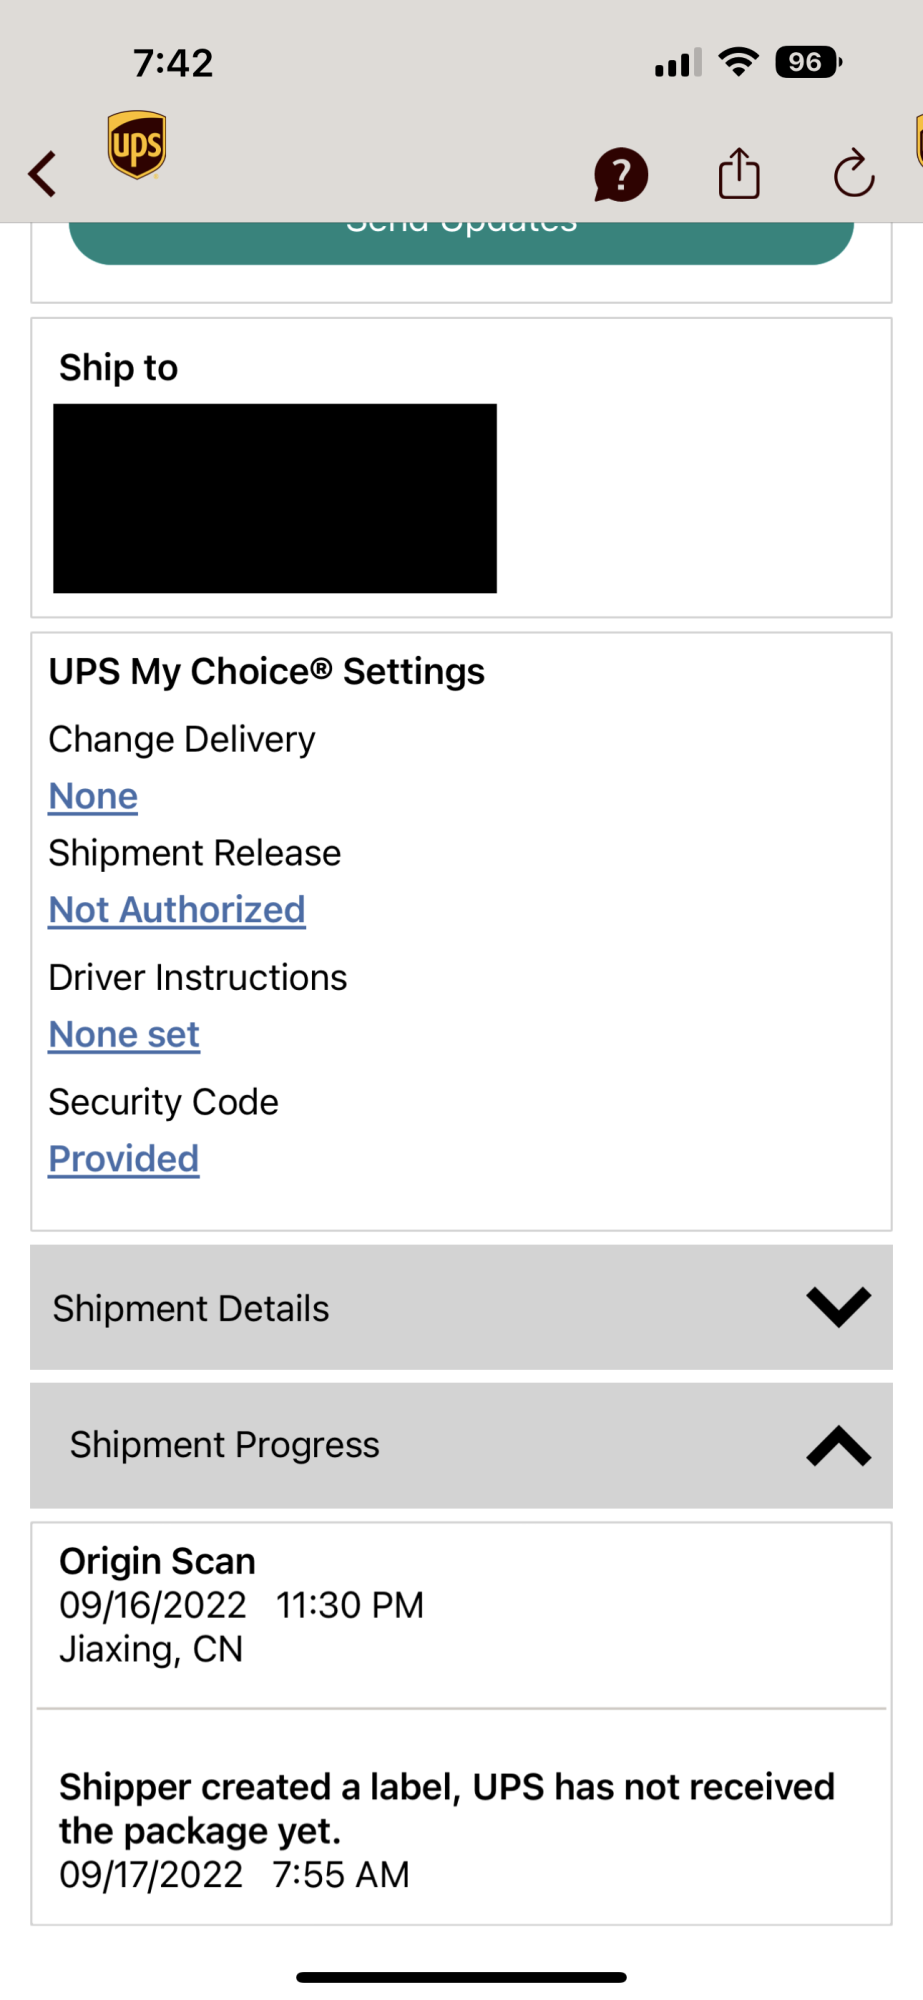
Task: Tap the Wi-Fi status icon
Action: click(x=739, y=63)
